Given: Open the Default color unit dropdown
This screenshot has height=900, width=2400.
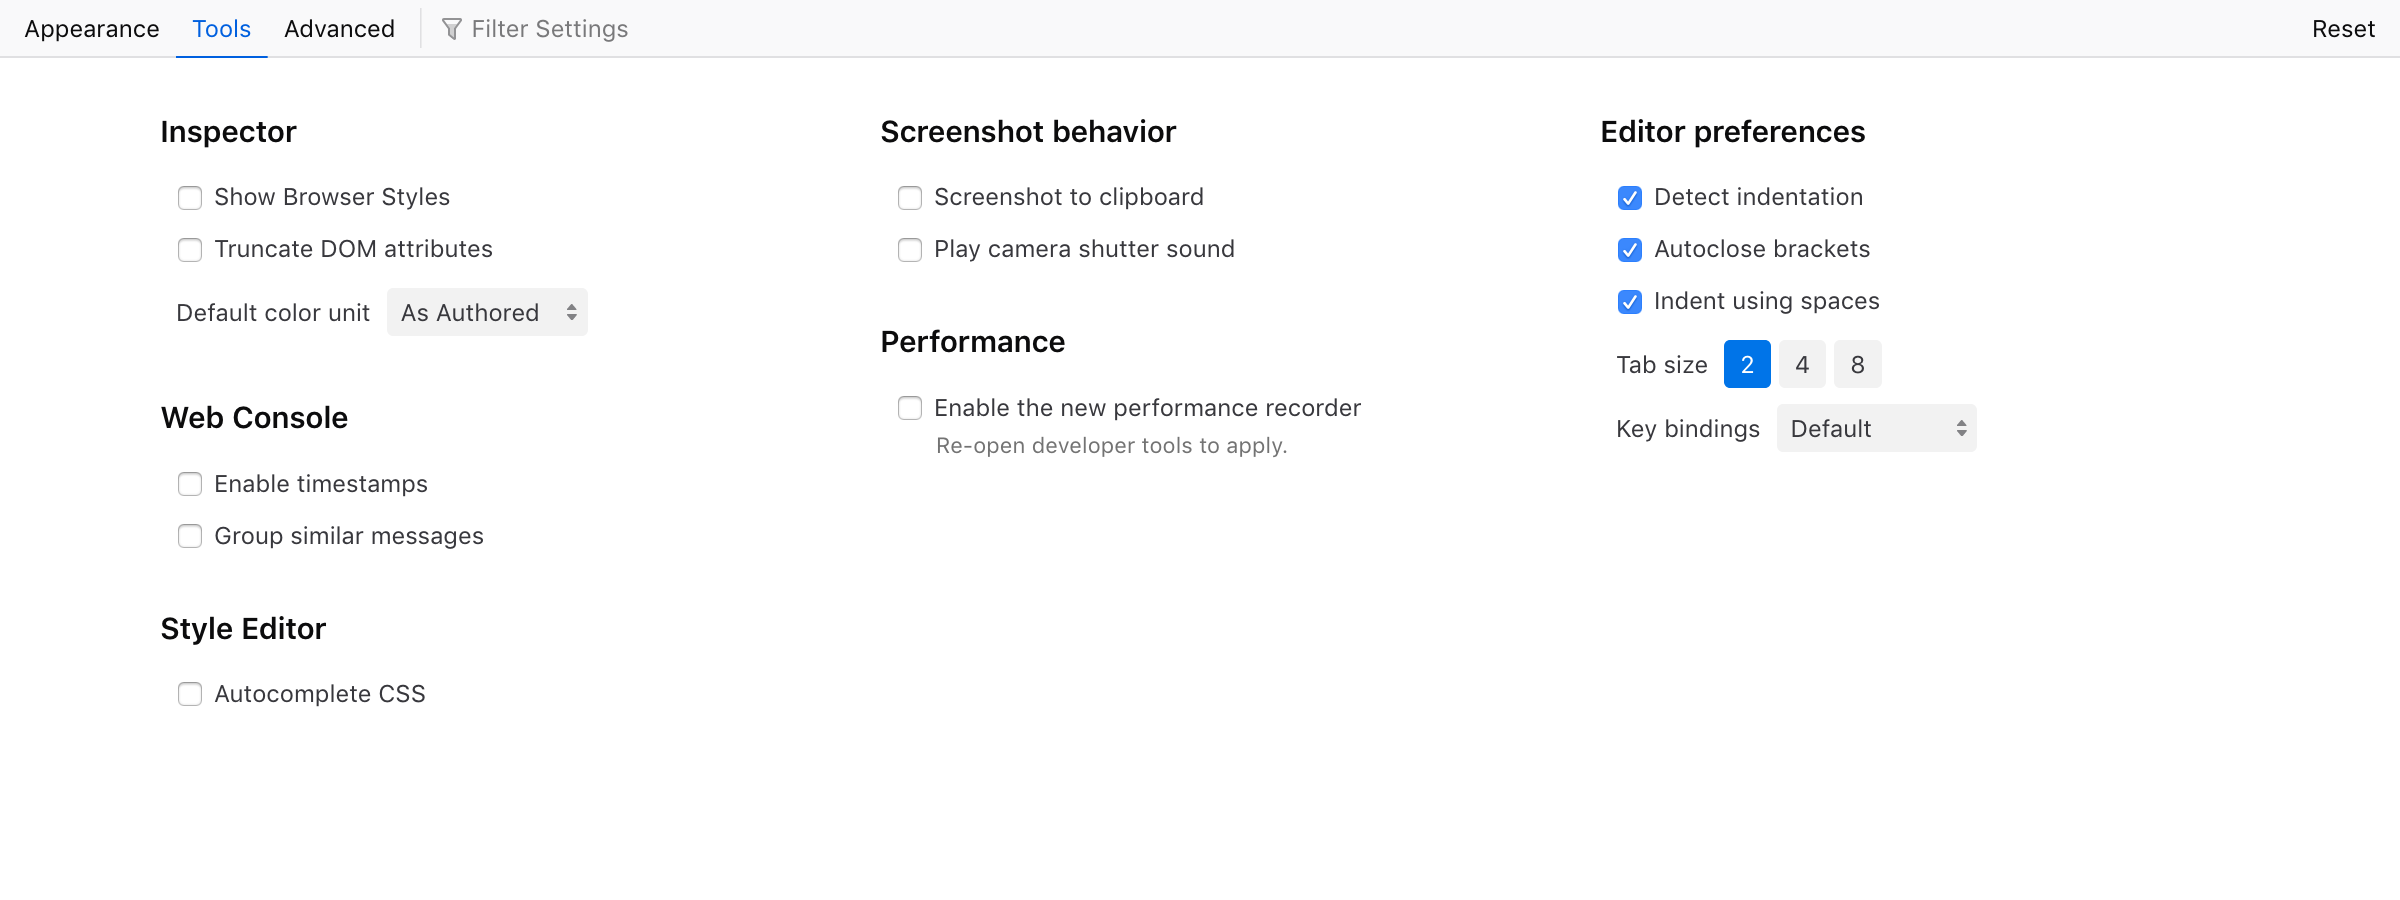Looking at the screenshot, I should pyautogui.click(x=487, y=312).
